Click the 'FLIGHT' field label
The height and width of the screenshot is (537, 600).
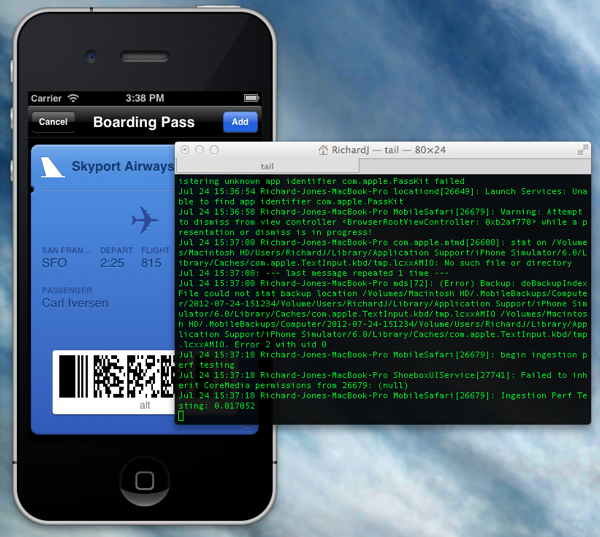pyautogui.click(x=155, y=250)
